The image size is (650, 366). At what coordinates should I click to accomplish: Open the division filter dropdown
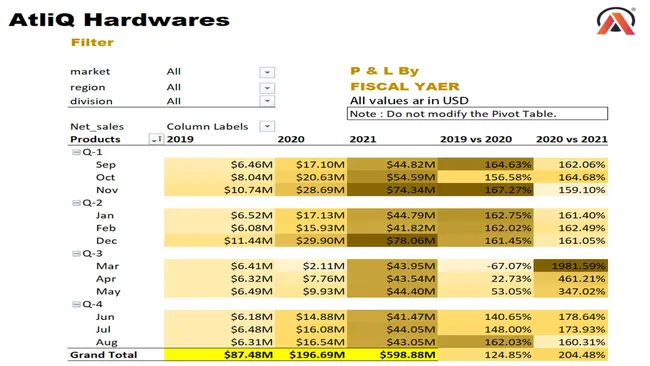click(x=267, y=101)
